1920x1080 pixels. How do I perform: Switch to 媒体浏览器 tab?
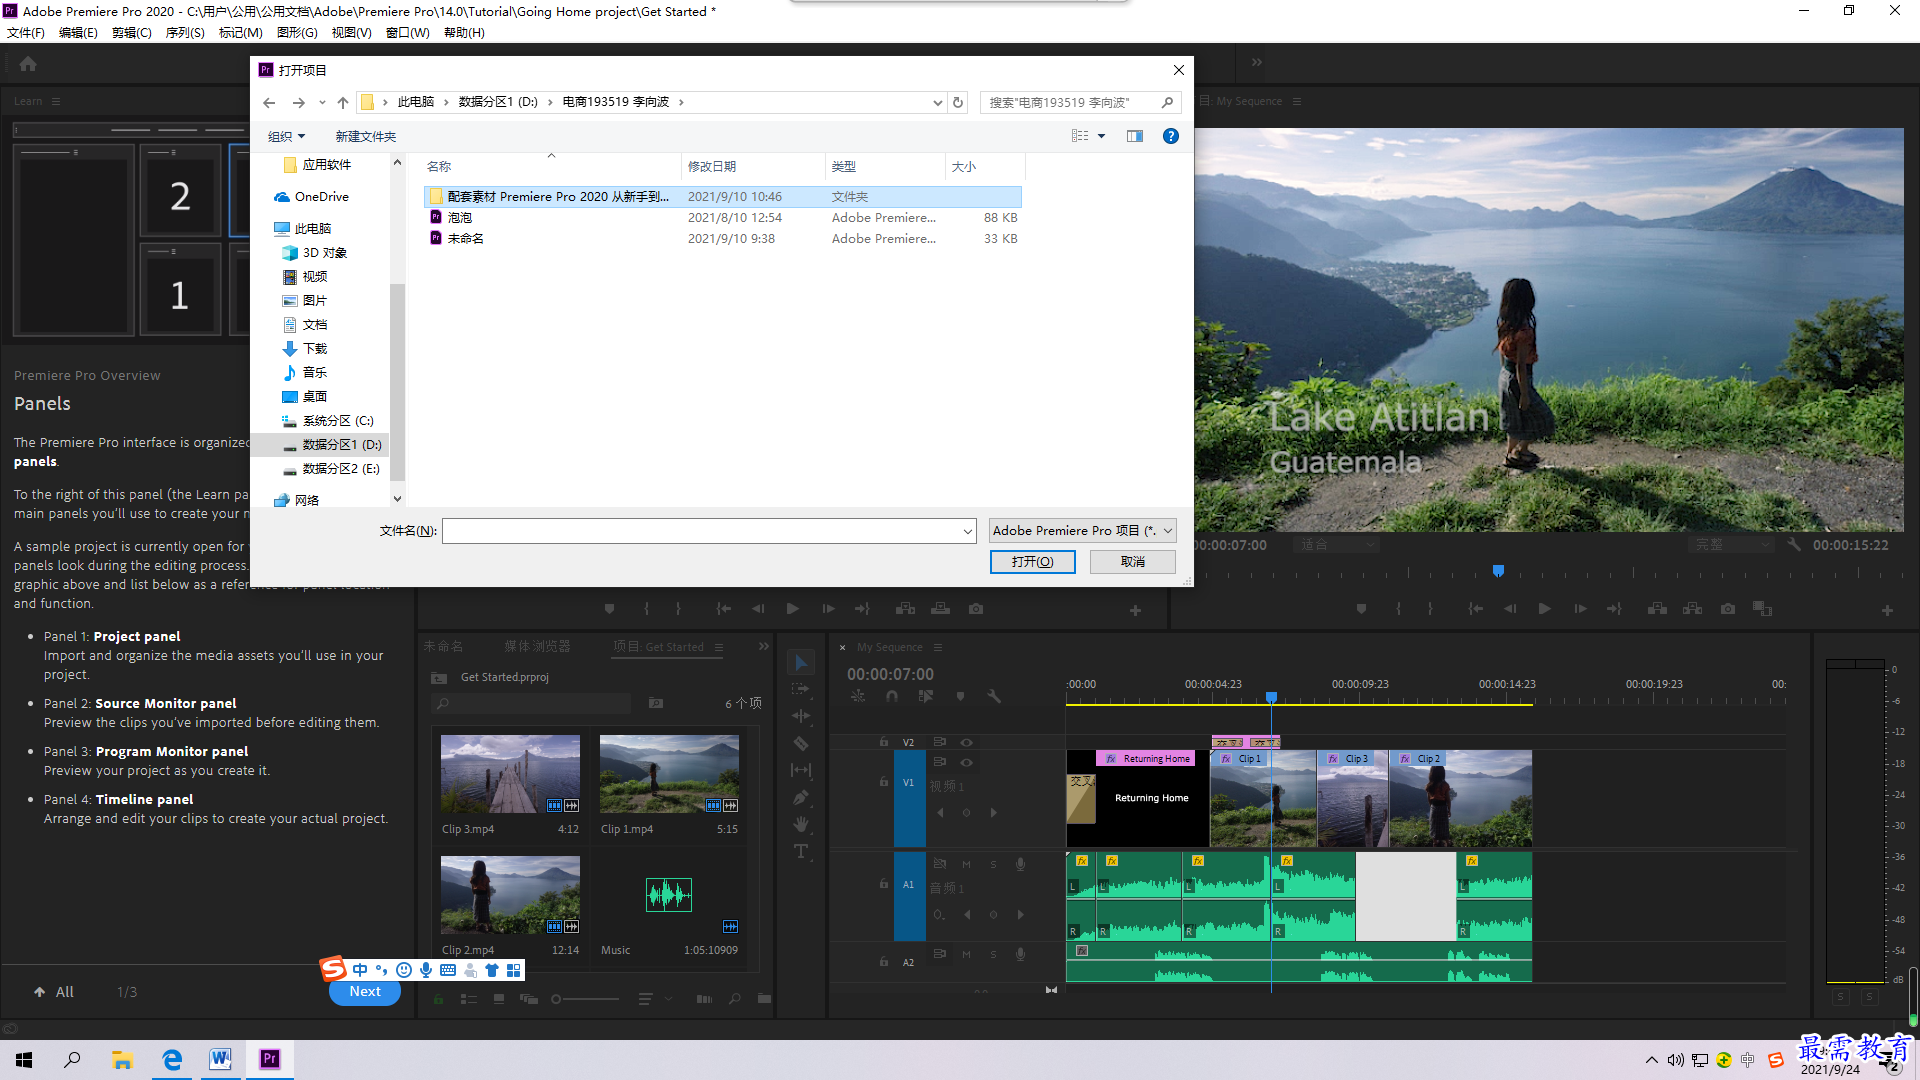click(x=537, y=647)
